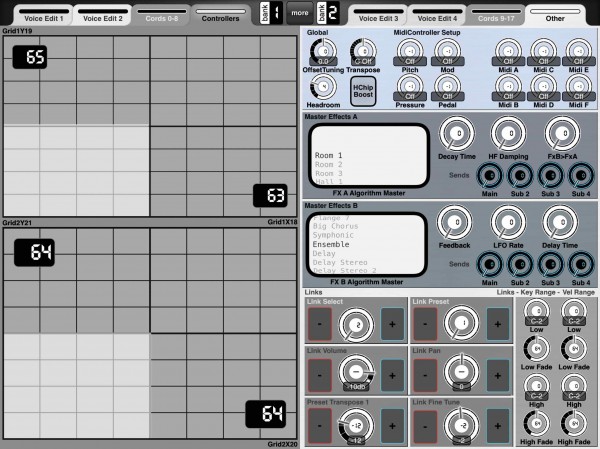
Task: Click the Pressure controller knob
Action: click(x=410, y=87)
